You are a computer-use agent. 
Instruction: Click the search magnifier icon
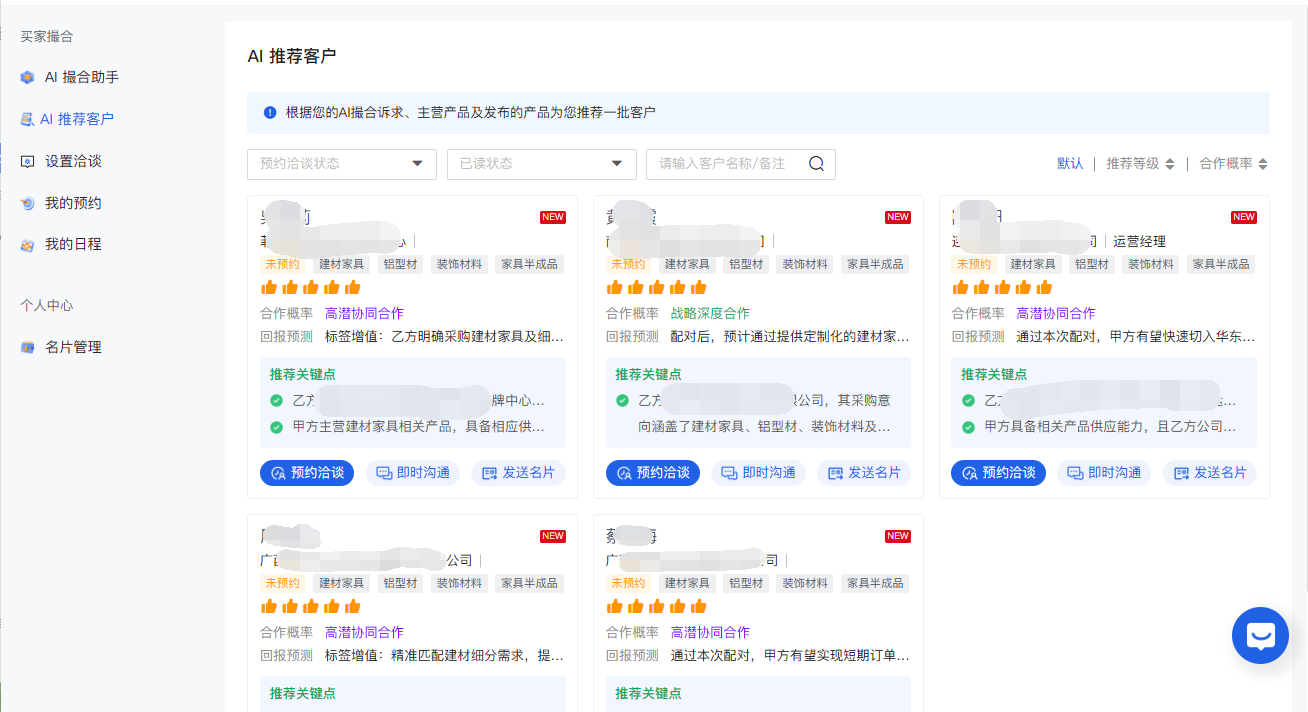click(816, 164)
